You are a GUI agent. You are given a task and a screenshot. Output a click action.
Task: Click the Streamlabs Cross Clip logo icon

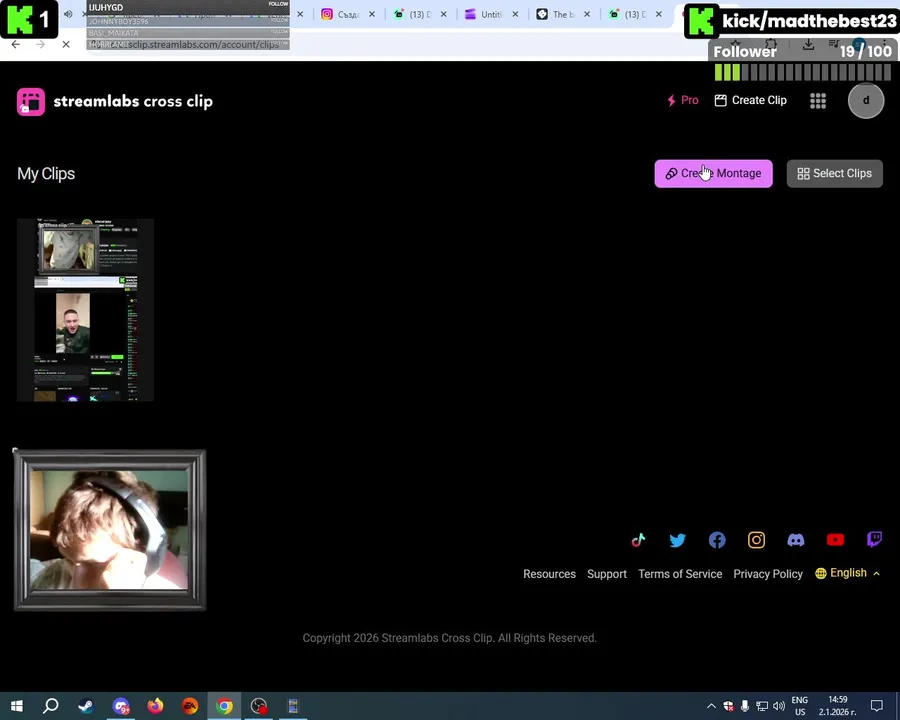(x=31, y=102)
